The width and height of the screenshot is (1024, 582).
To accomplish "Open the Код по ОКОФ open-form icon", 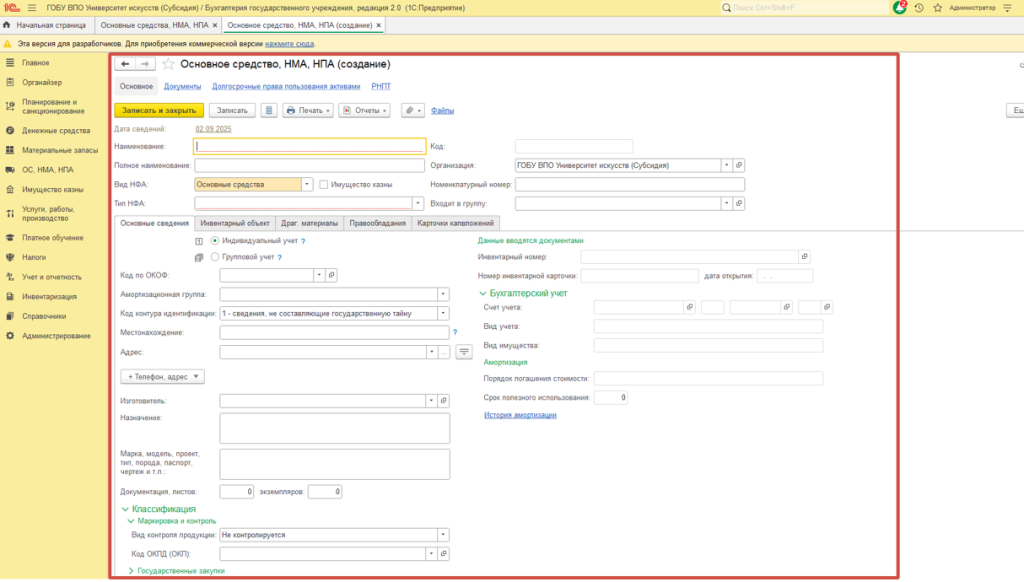I will coord(332,275).
